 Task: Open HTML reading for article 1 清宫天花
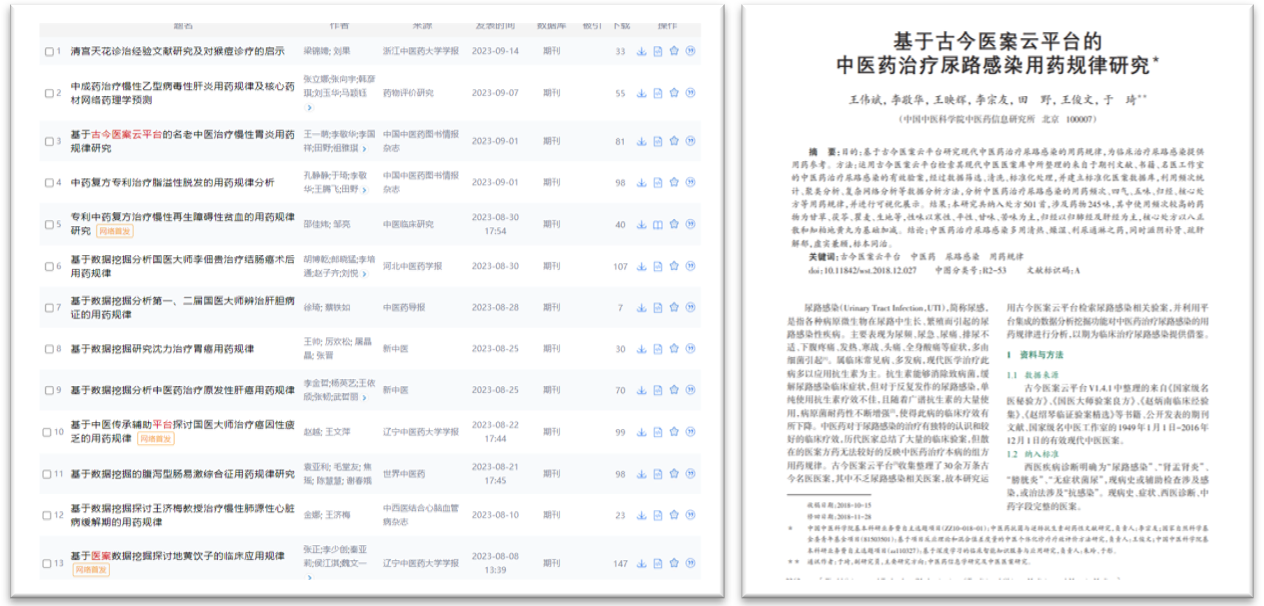[x=658, y=51]
